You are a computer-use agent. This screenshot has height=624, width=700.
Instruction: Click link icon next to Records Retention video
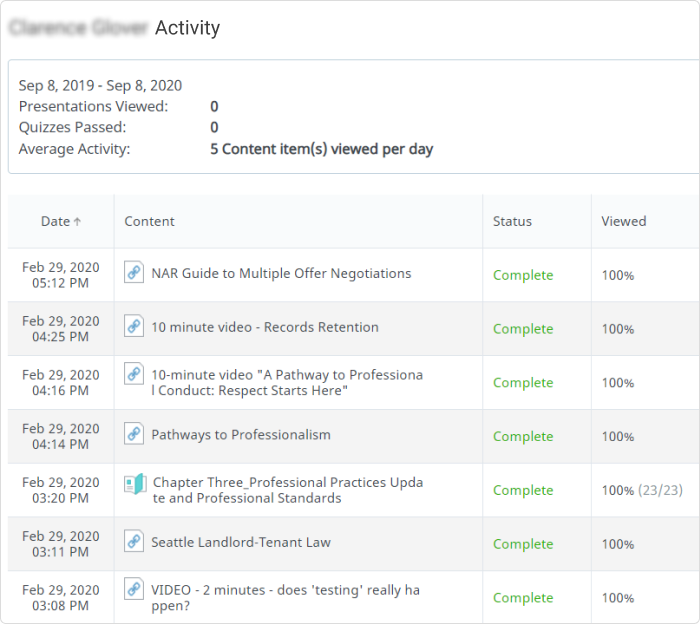pyautogui.click(x=134, y=326)
